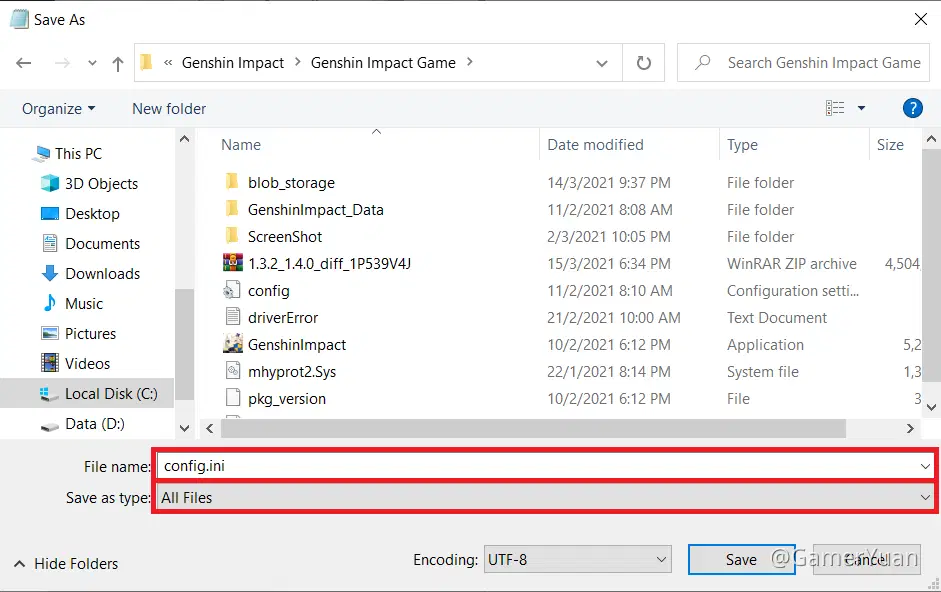The image size is (941, 592).
Task: Navigate back using the back arrow
Action: pos(23,62)
